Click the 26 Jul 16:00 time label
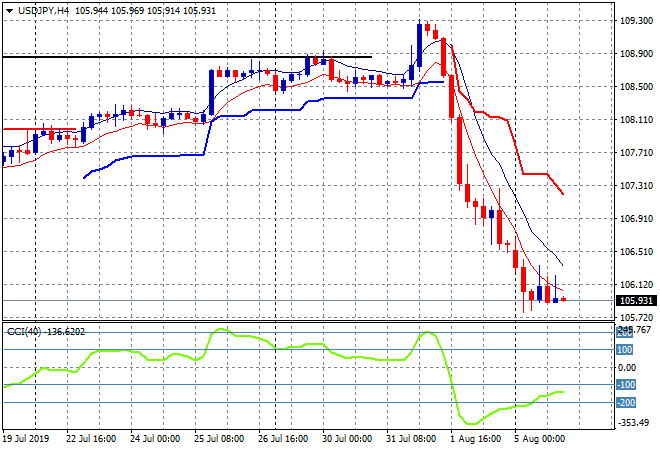 (283, 439)
